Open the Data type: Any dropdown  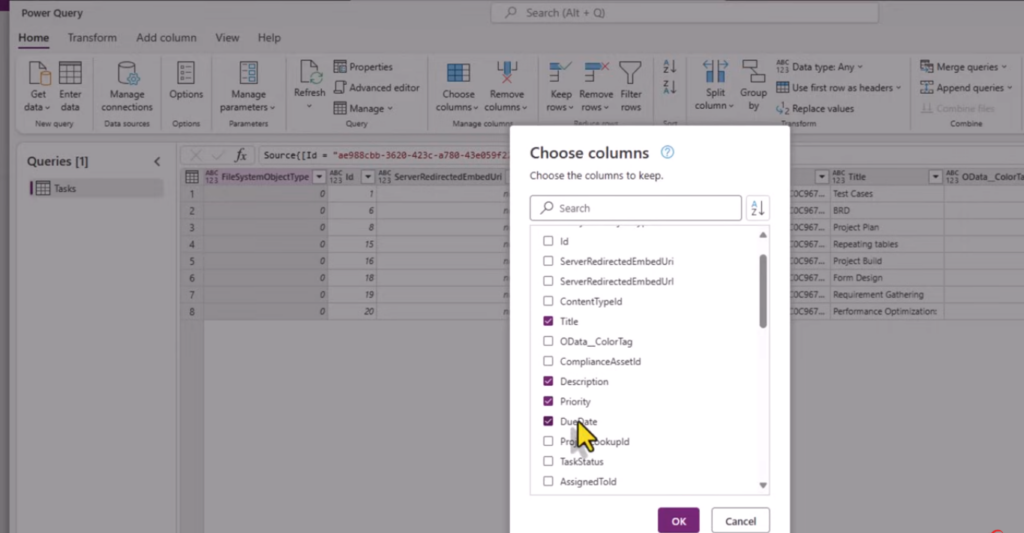click(820, 67)
